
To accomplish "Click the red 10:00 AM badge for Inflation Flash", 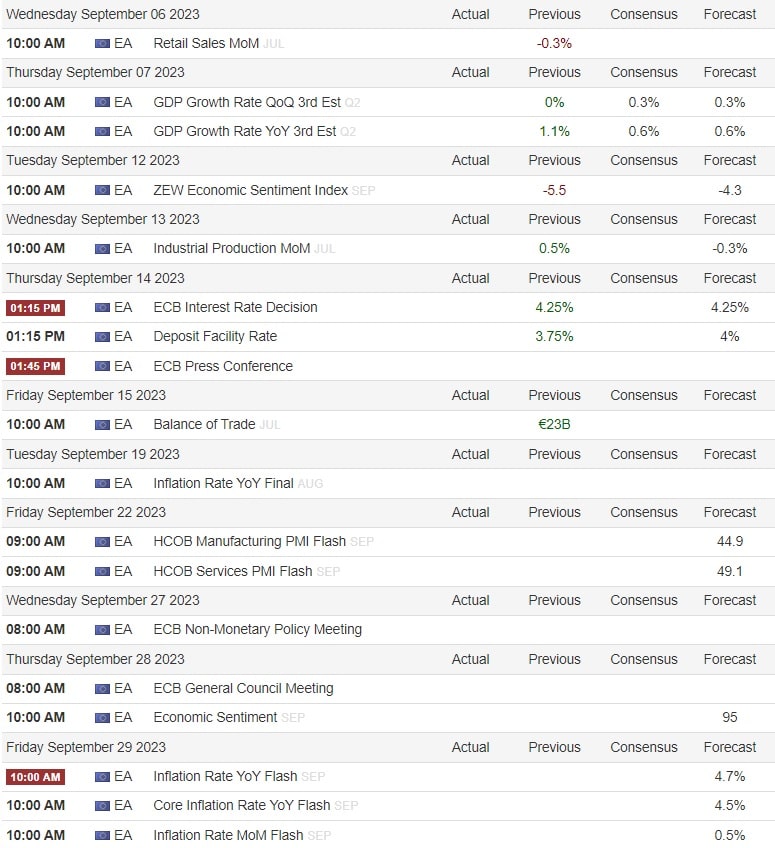I will pyautogui.click(x=36, y=777).
